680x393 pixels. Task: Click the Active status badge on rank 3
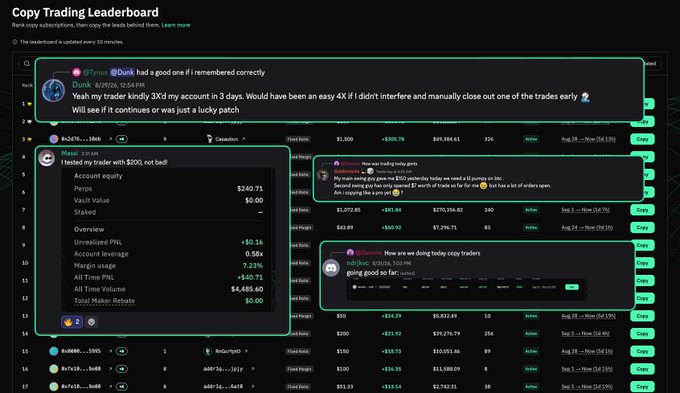531,139
